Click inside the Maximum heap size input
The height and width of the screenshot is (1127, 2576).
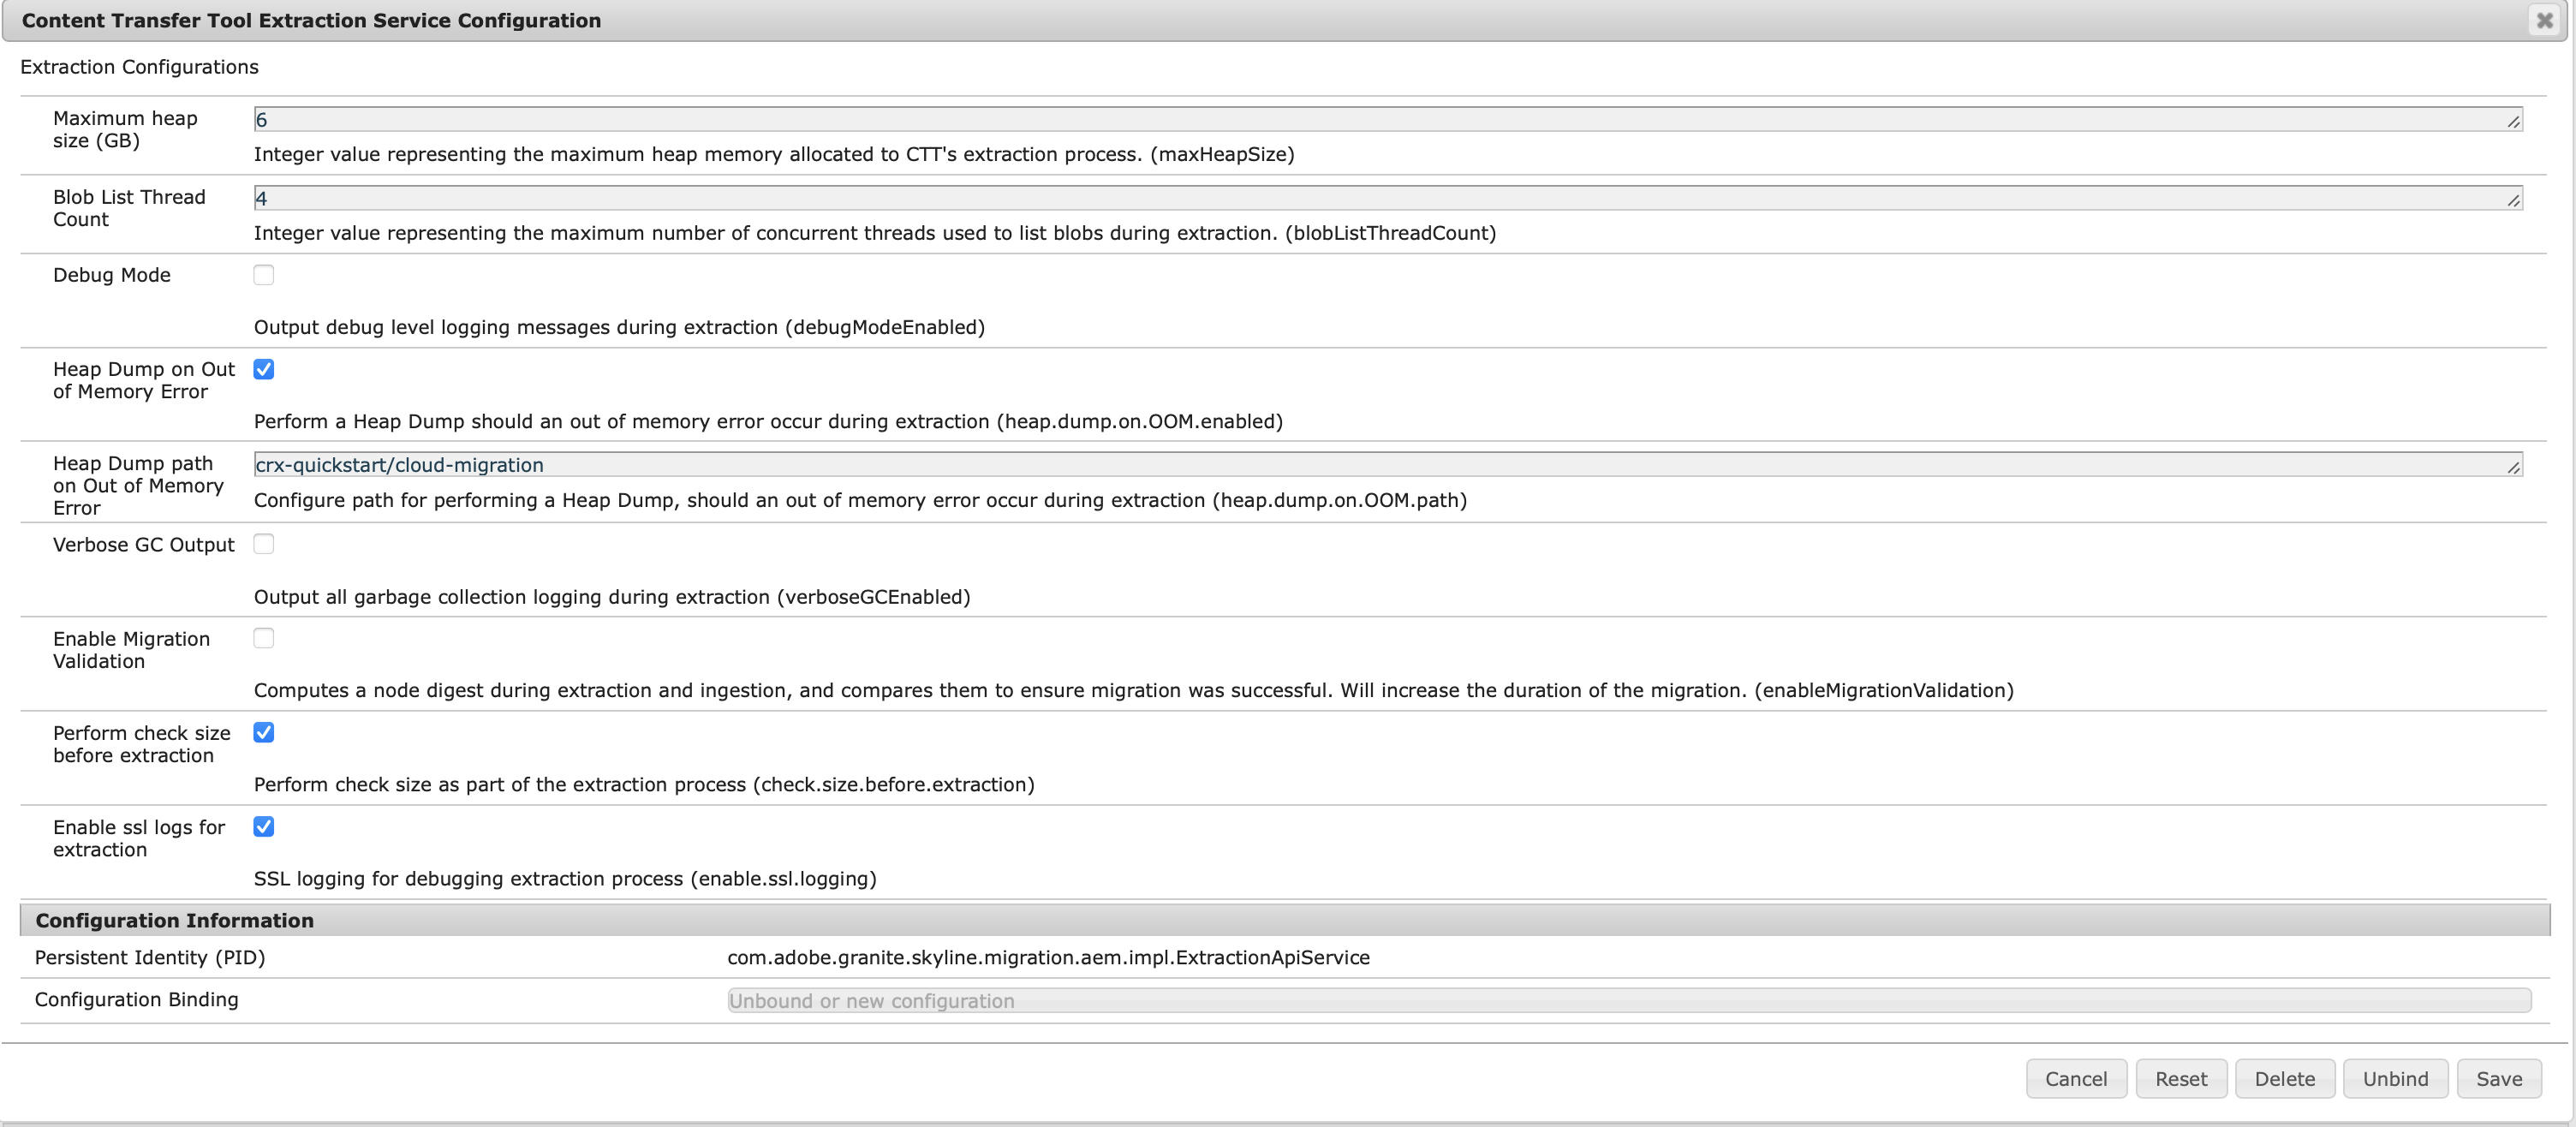pos(1380,120)
